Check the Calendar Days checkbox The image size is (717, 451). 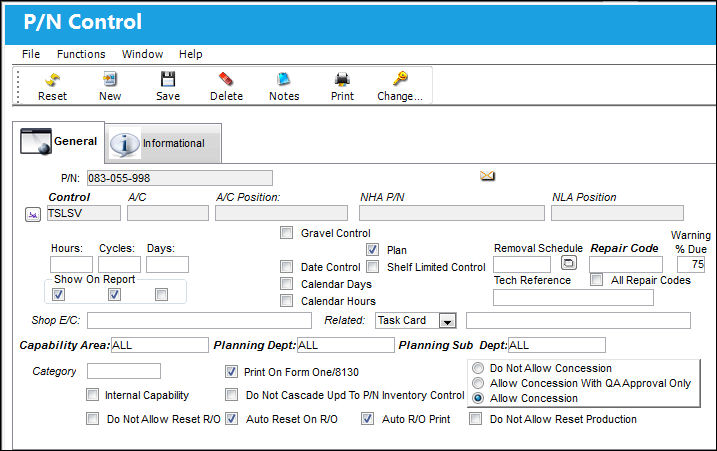pos(286,284)
